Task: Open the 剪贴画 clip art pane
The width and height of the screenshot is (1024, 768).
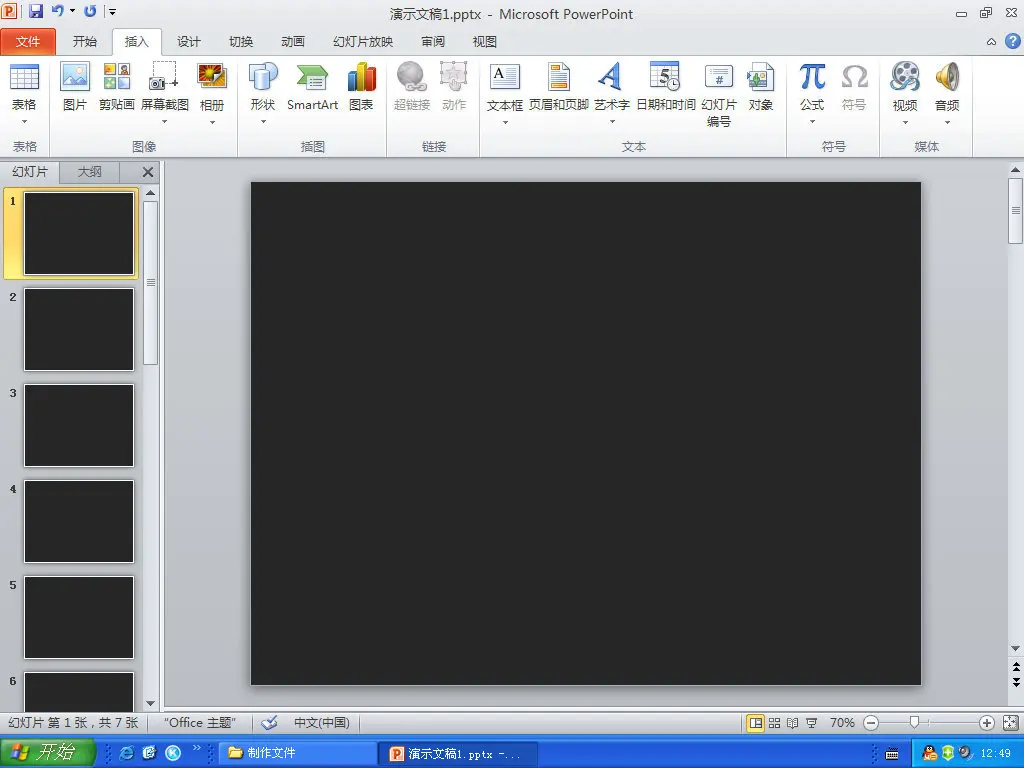Action: [116, 86]
